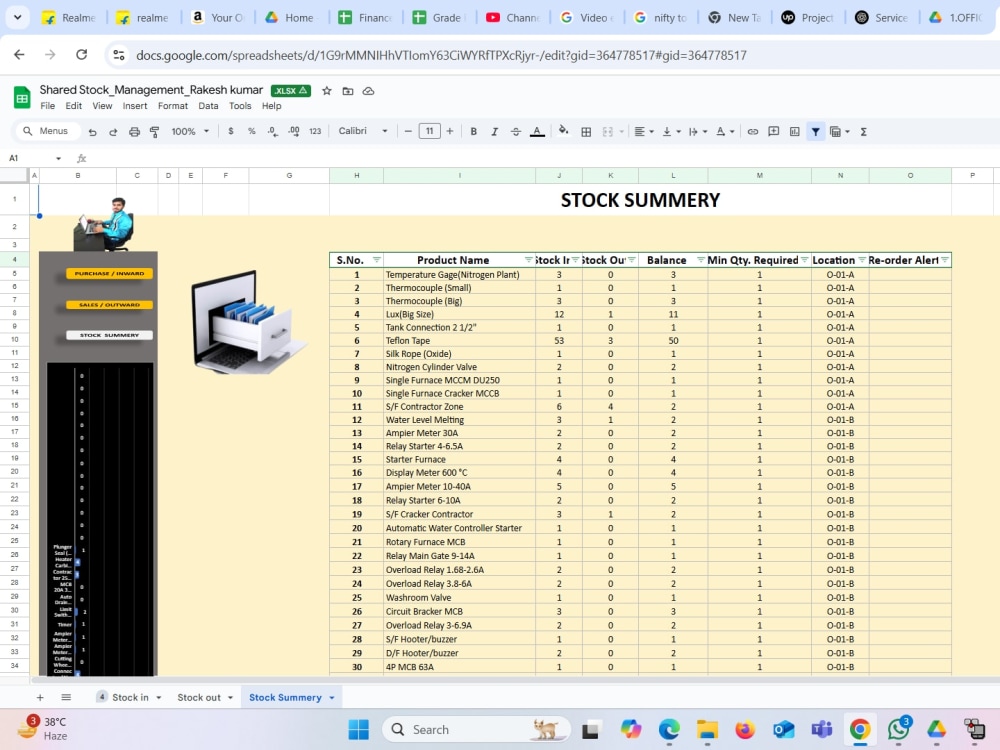Reload the page in the browser
Viewport: 1000px width, 750px height.
pos(82,55)
